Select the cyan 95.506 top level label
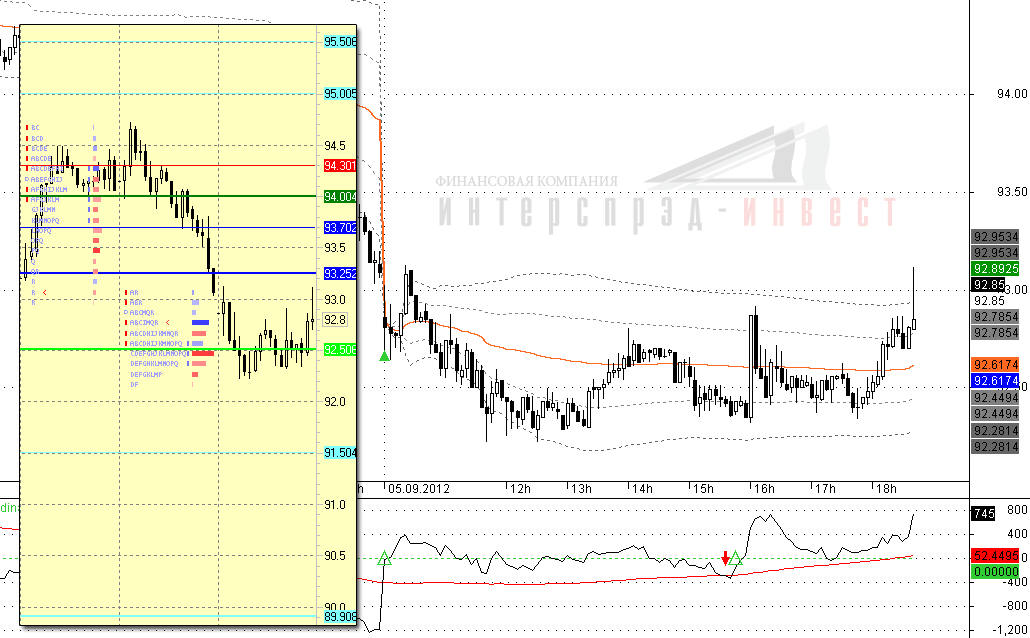This screenshot has height=638, width=1030. (x=340, y=42)
